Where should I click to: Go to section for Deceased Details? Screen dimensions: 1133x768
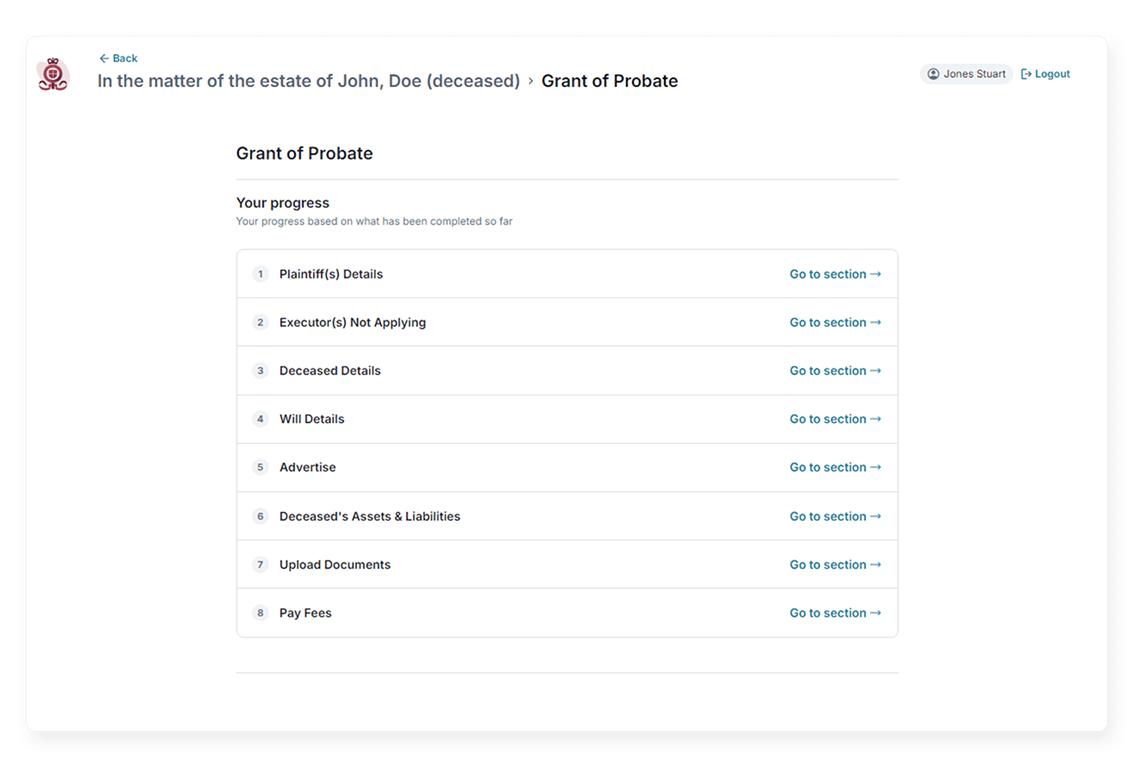click(835, 370)
